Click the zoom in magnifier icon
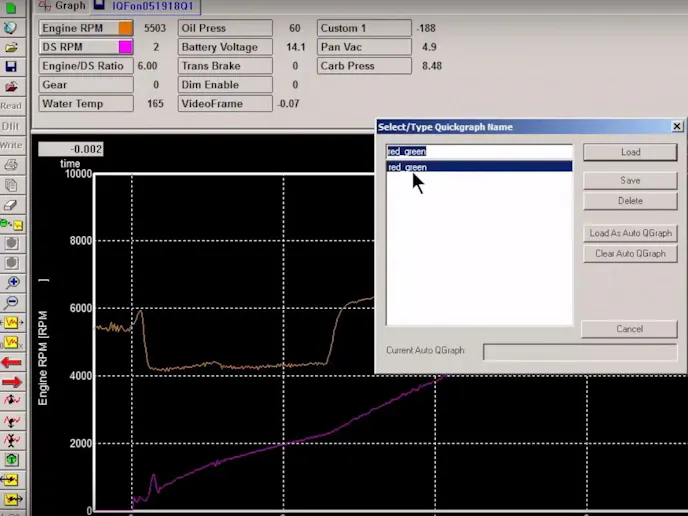 (12, 282)
